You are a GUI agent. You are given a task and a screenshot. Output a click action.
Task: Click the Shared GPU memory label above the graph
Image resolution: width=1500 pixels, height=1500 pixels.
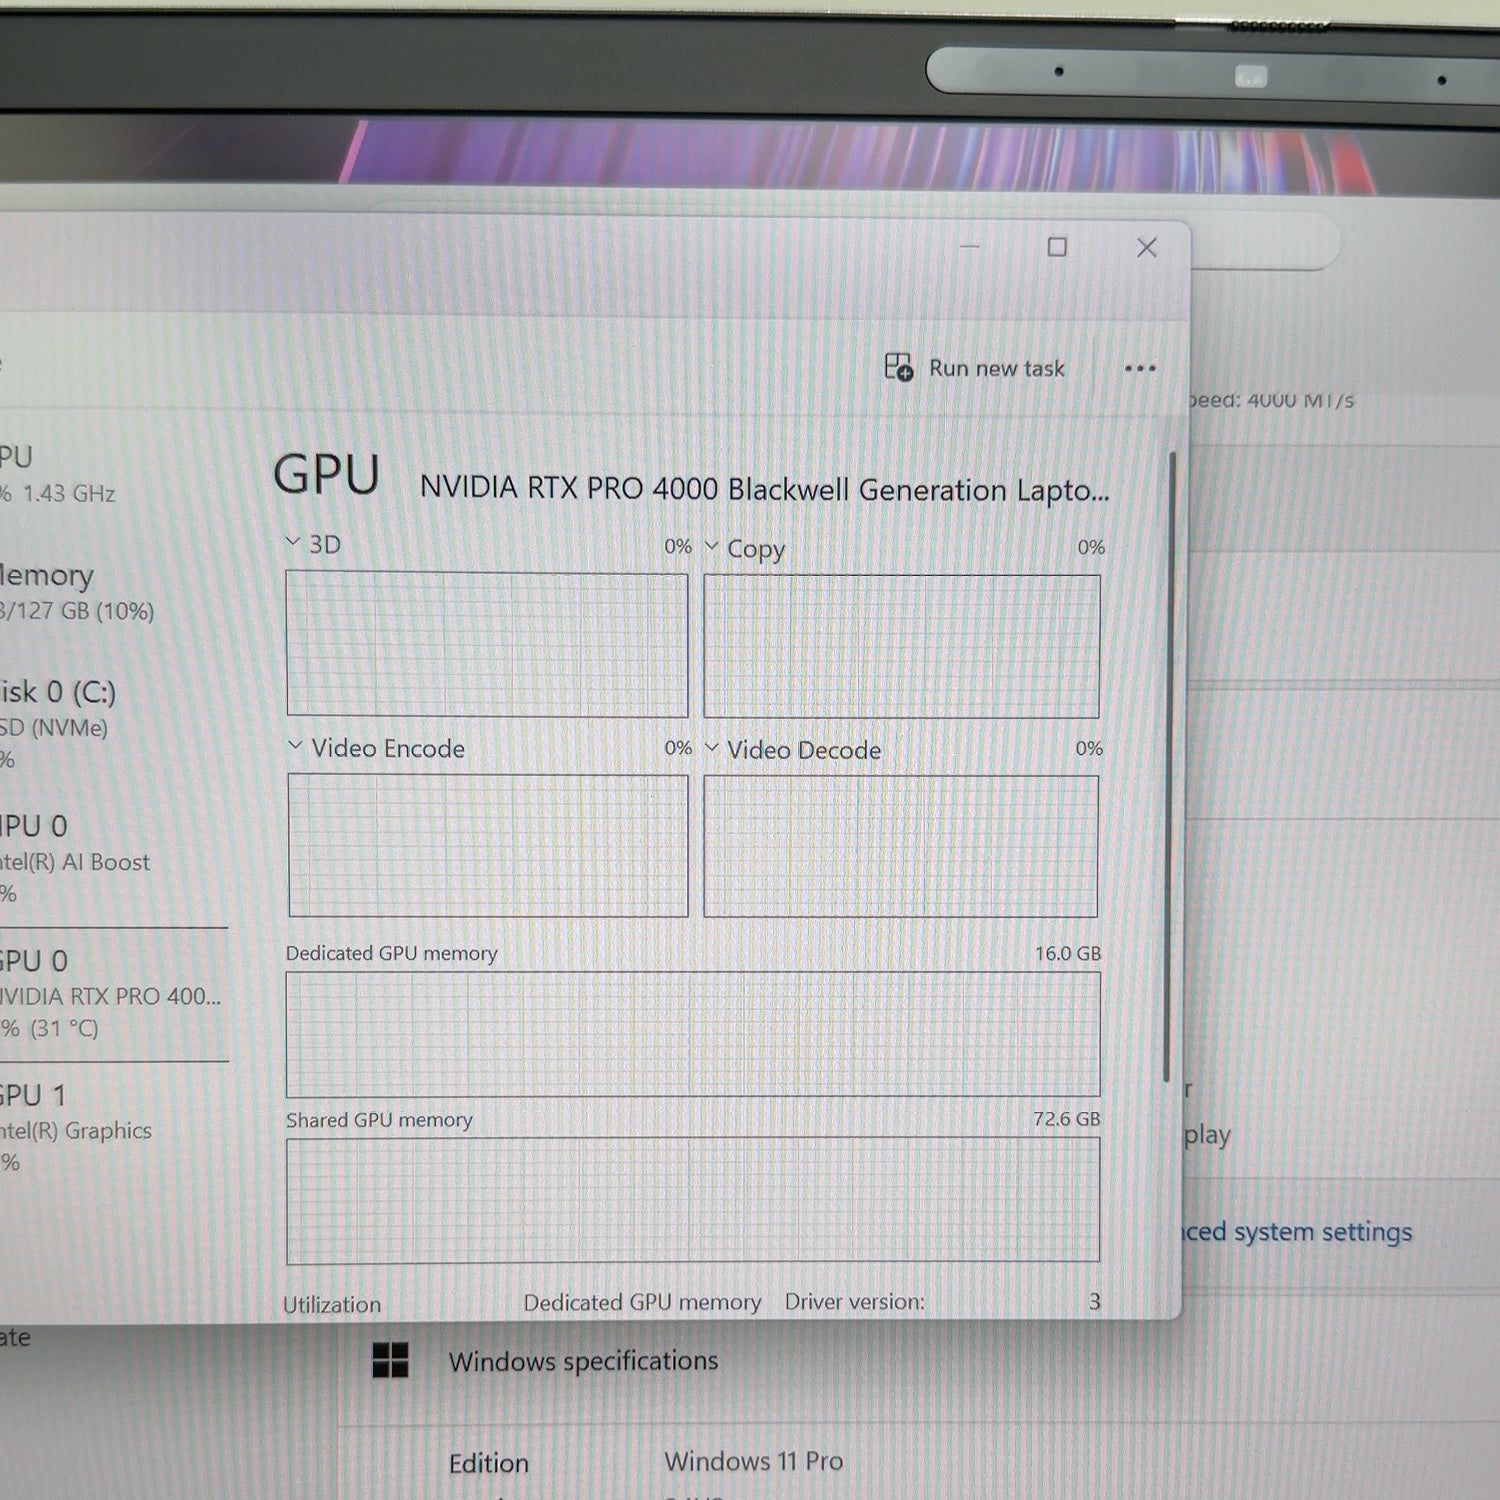(x=379, y=1120)
